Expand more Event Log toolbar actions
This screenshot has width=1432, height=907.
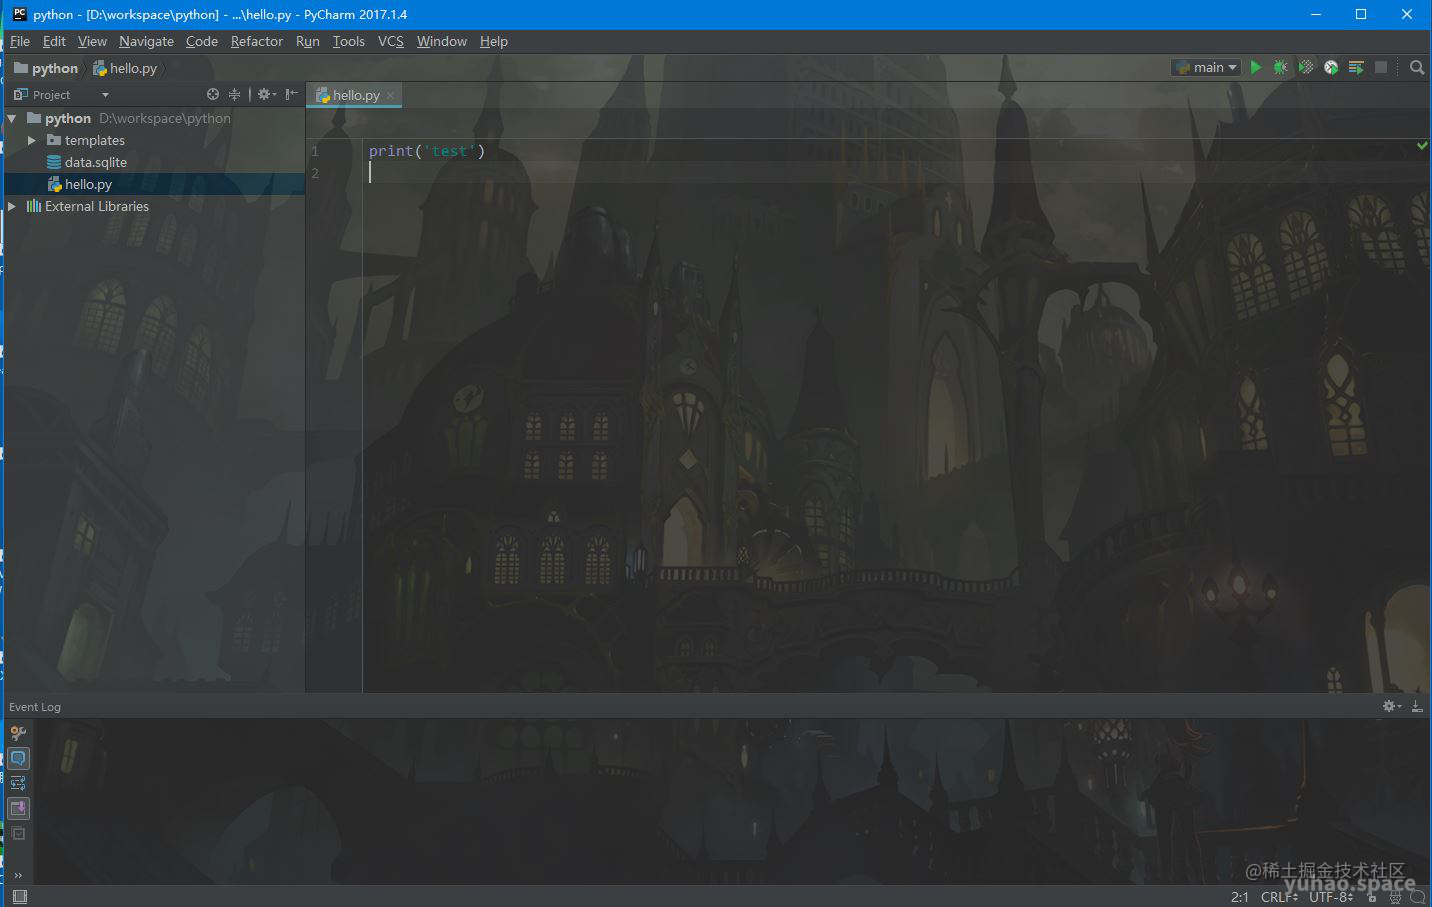pos(18,875)
